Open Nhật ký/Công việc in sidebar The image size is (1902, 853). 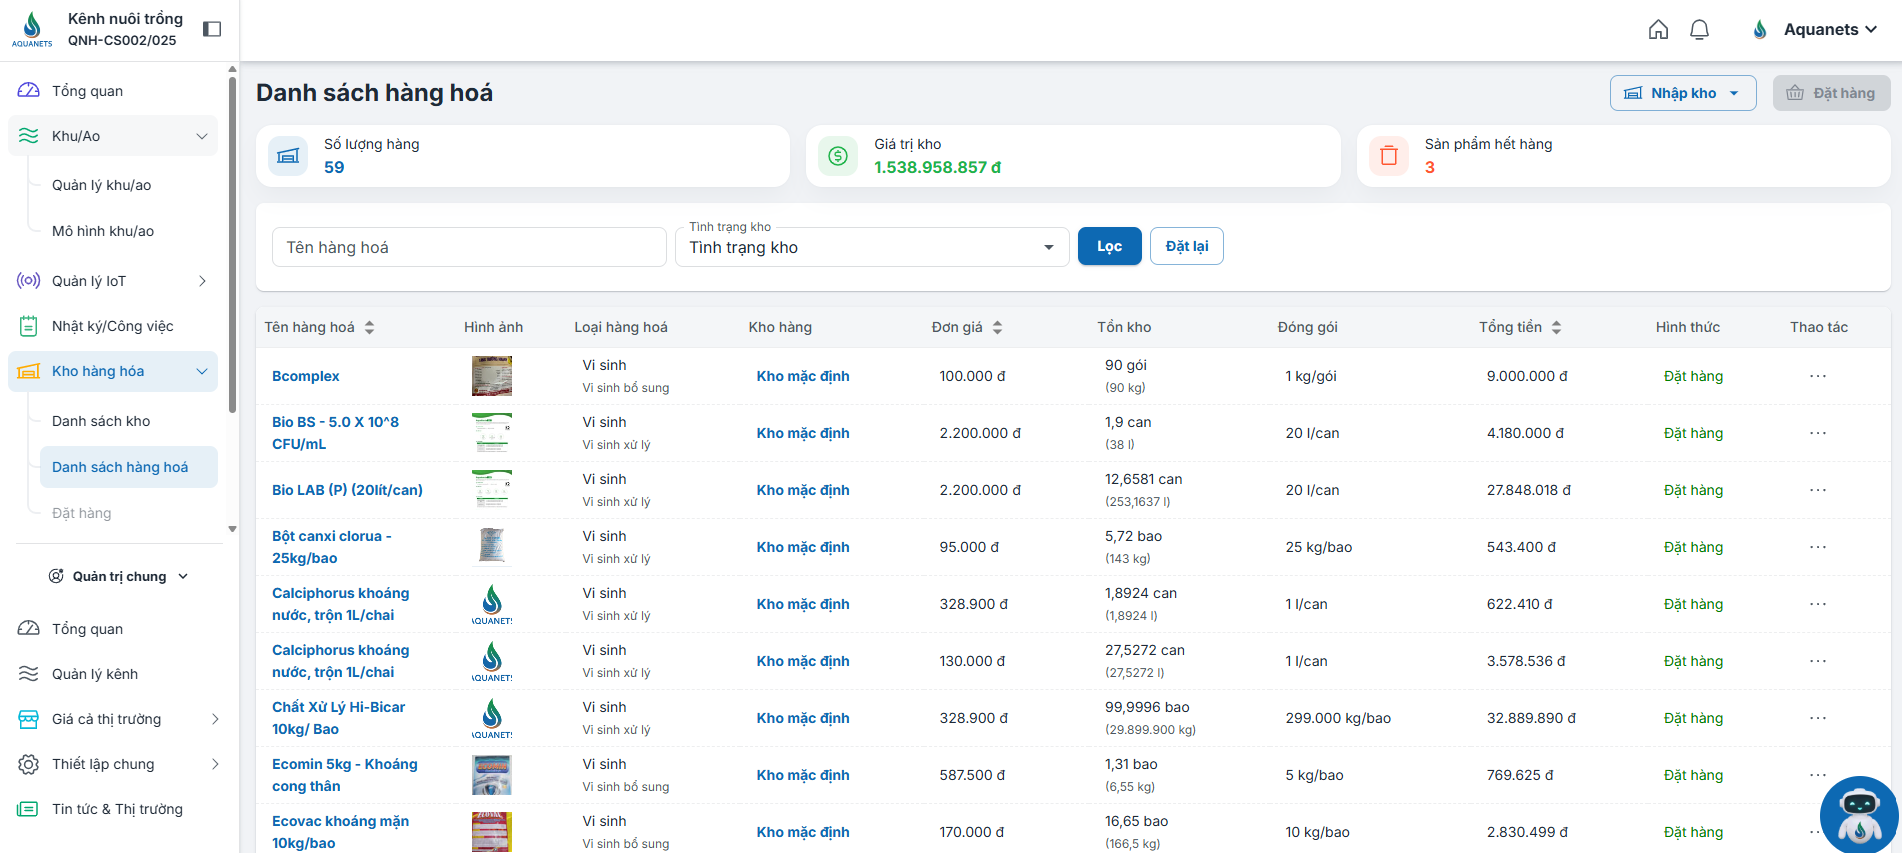(112, 326)
